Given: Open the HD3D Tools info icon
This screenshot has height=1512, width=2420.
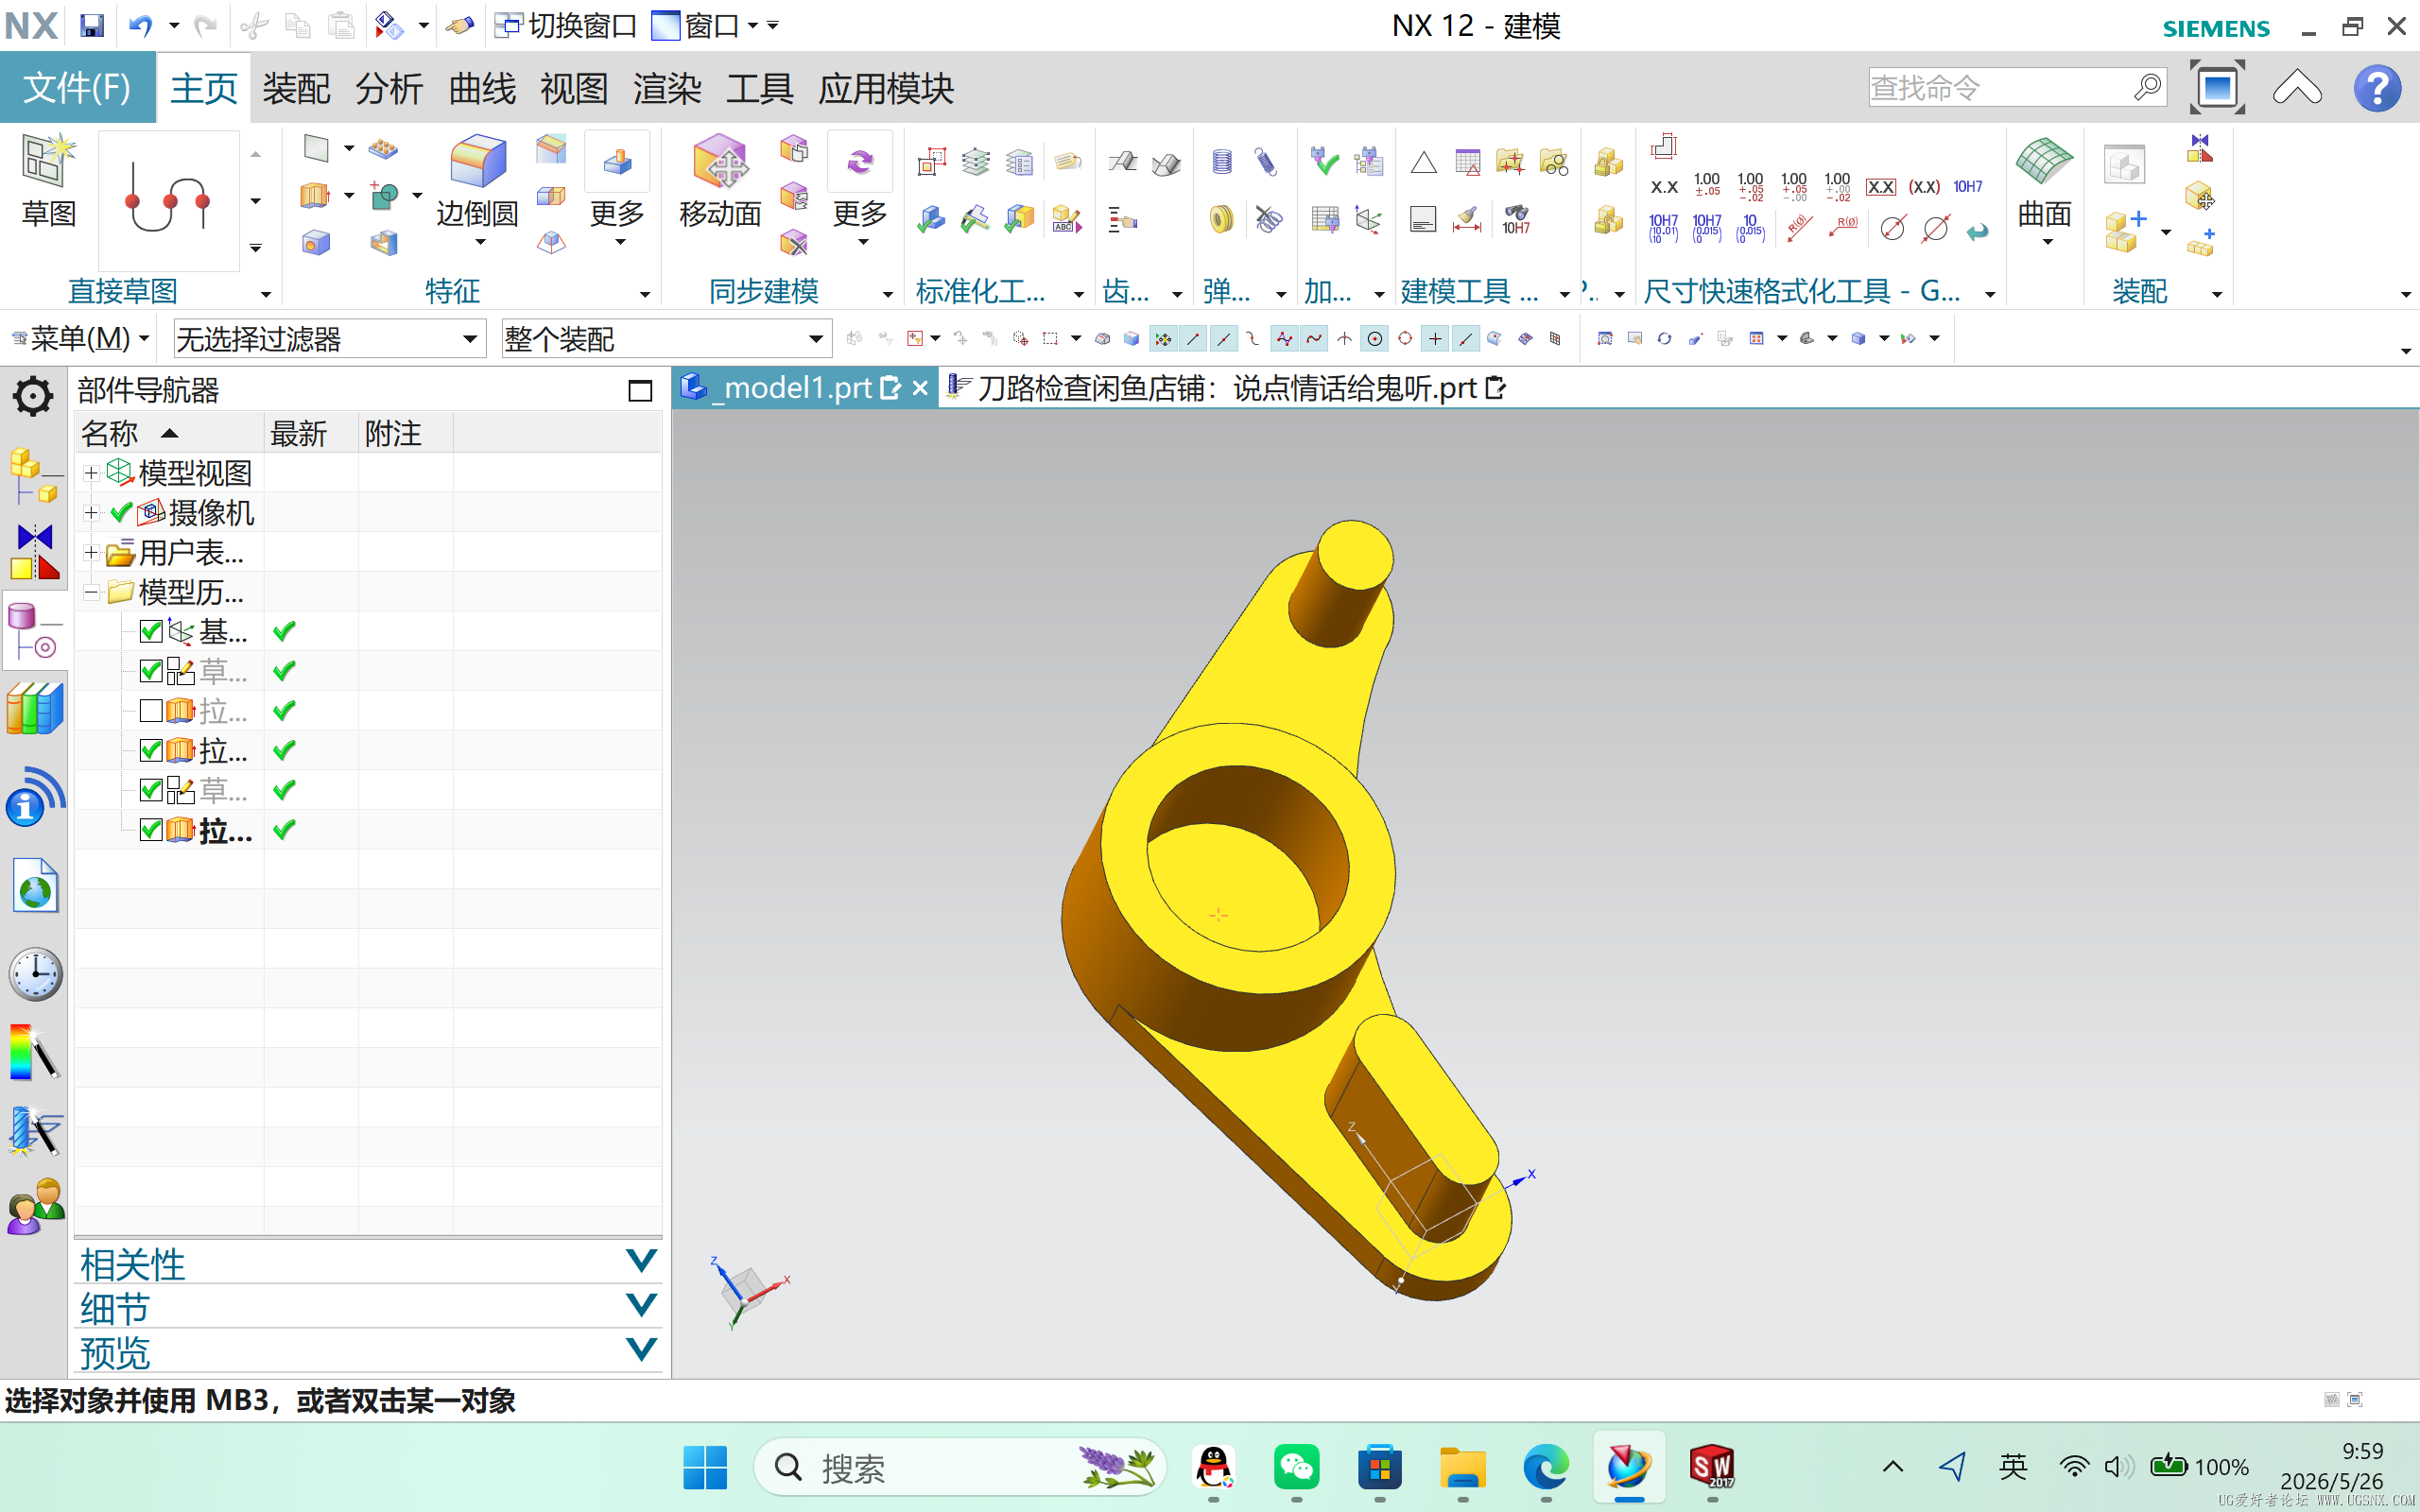Looking at the screenshot, I should click(x=34, y=797).
